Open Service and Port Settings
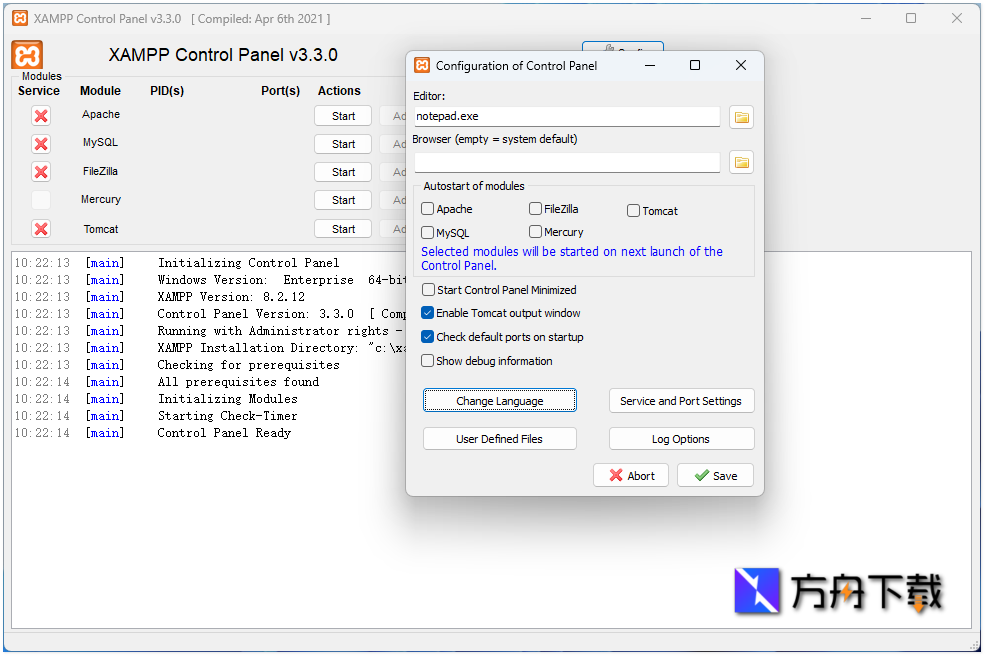This screenshot has width=985, height=656. pyautogui.click(x=681, y=400)
